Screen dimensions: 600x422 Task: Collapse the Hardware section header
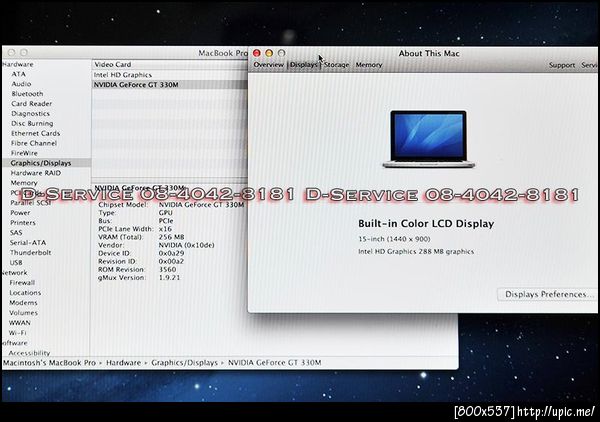[18, 64]
